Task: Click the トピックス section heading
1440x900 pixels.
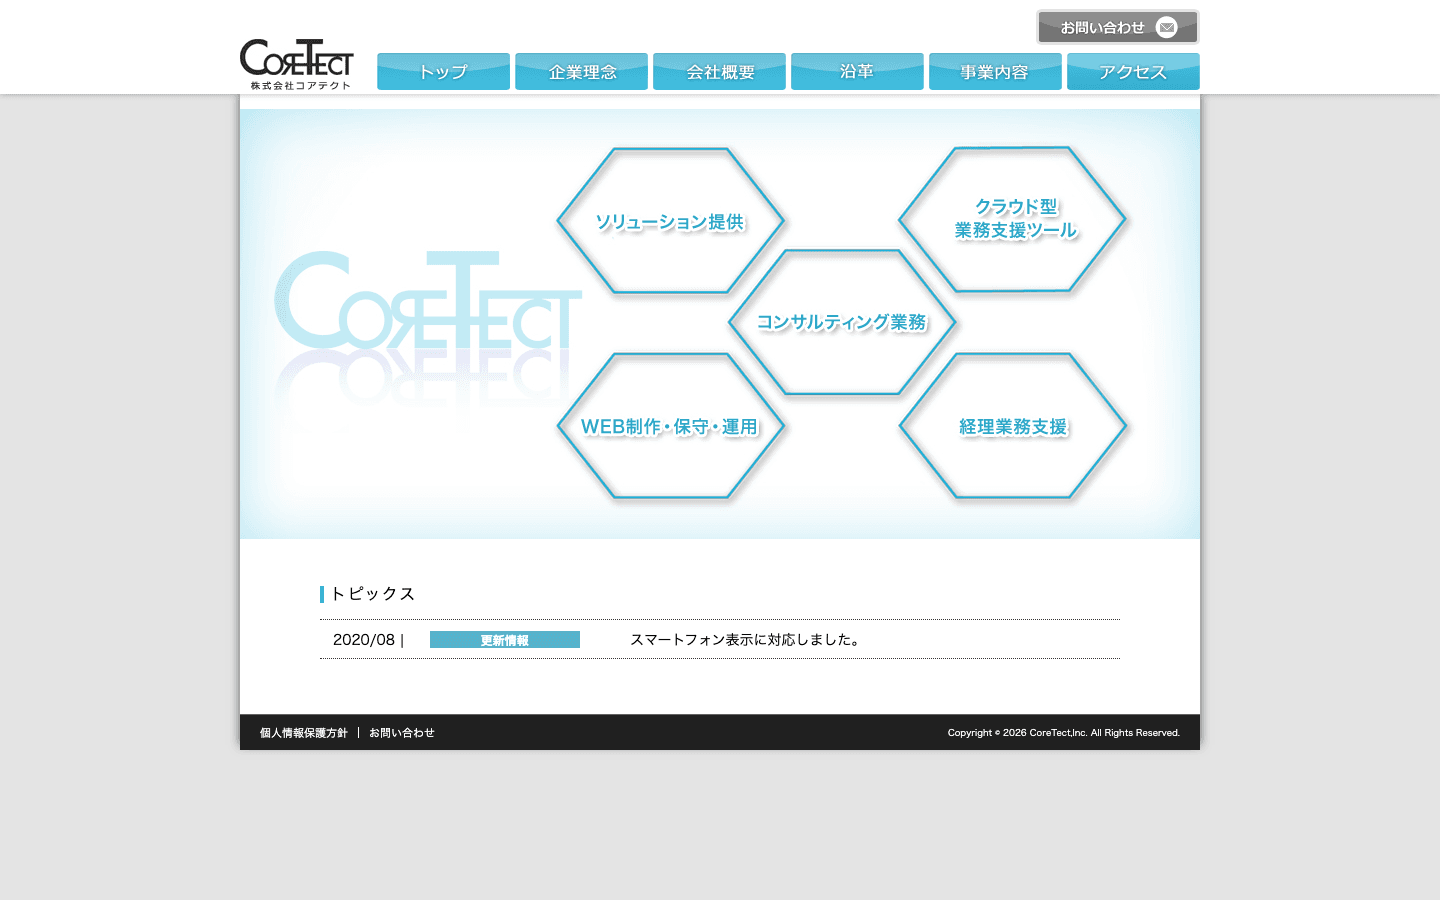Action: click(372, 594)
